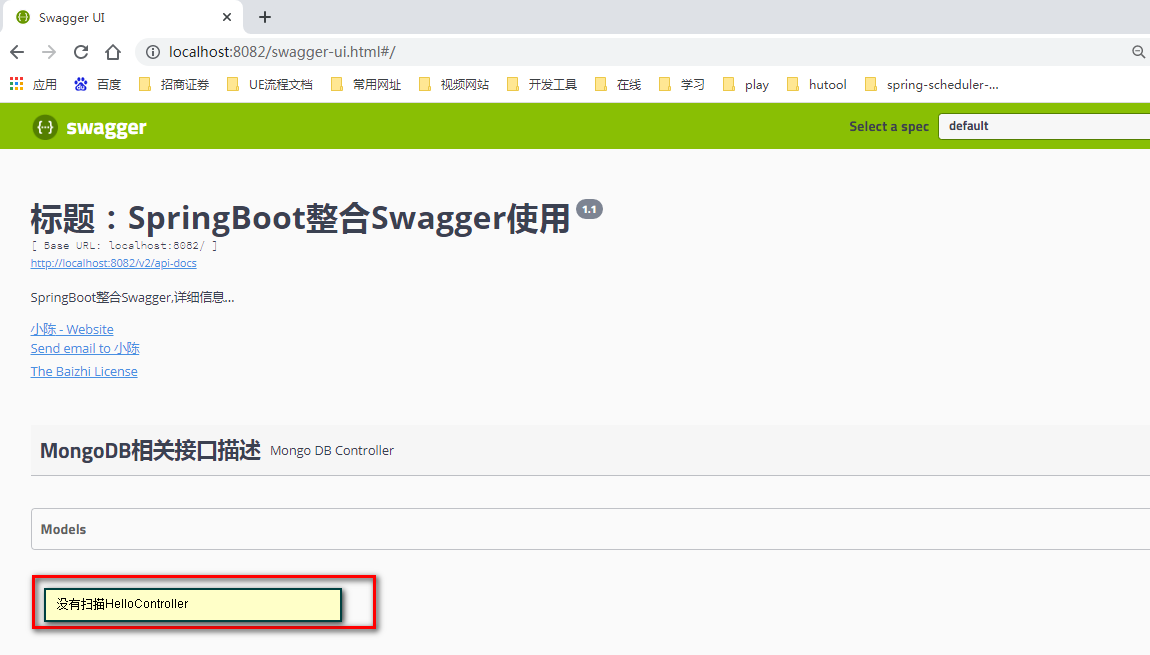Open the play bookmark folder
The height and width of the screenshot is (655, 1150).
[x=746, y=84]
